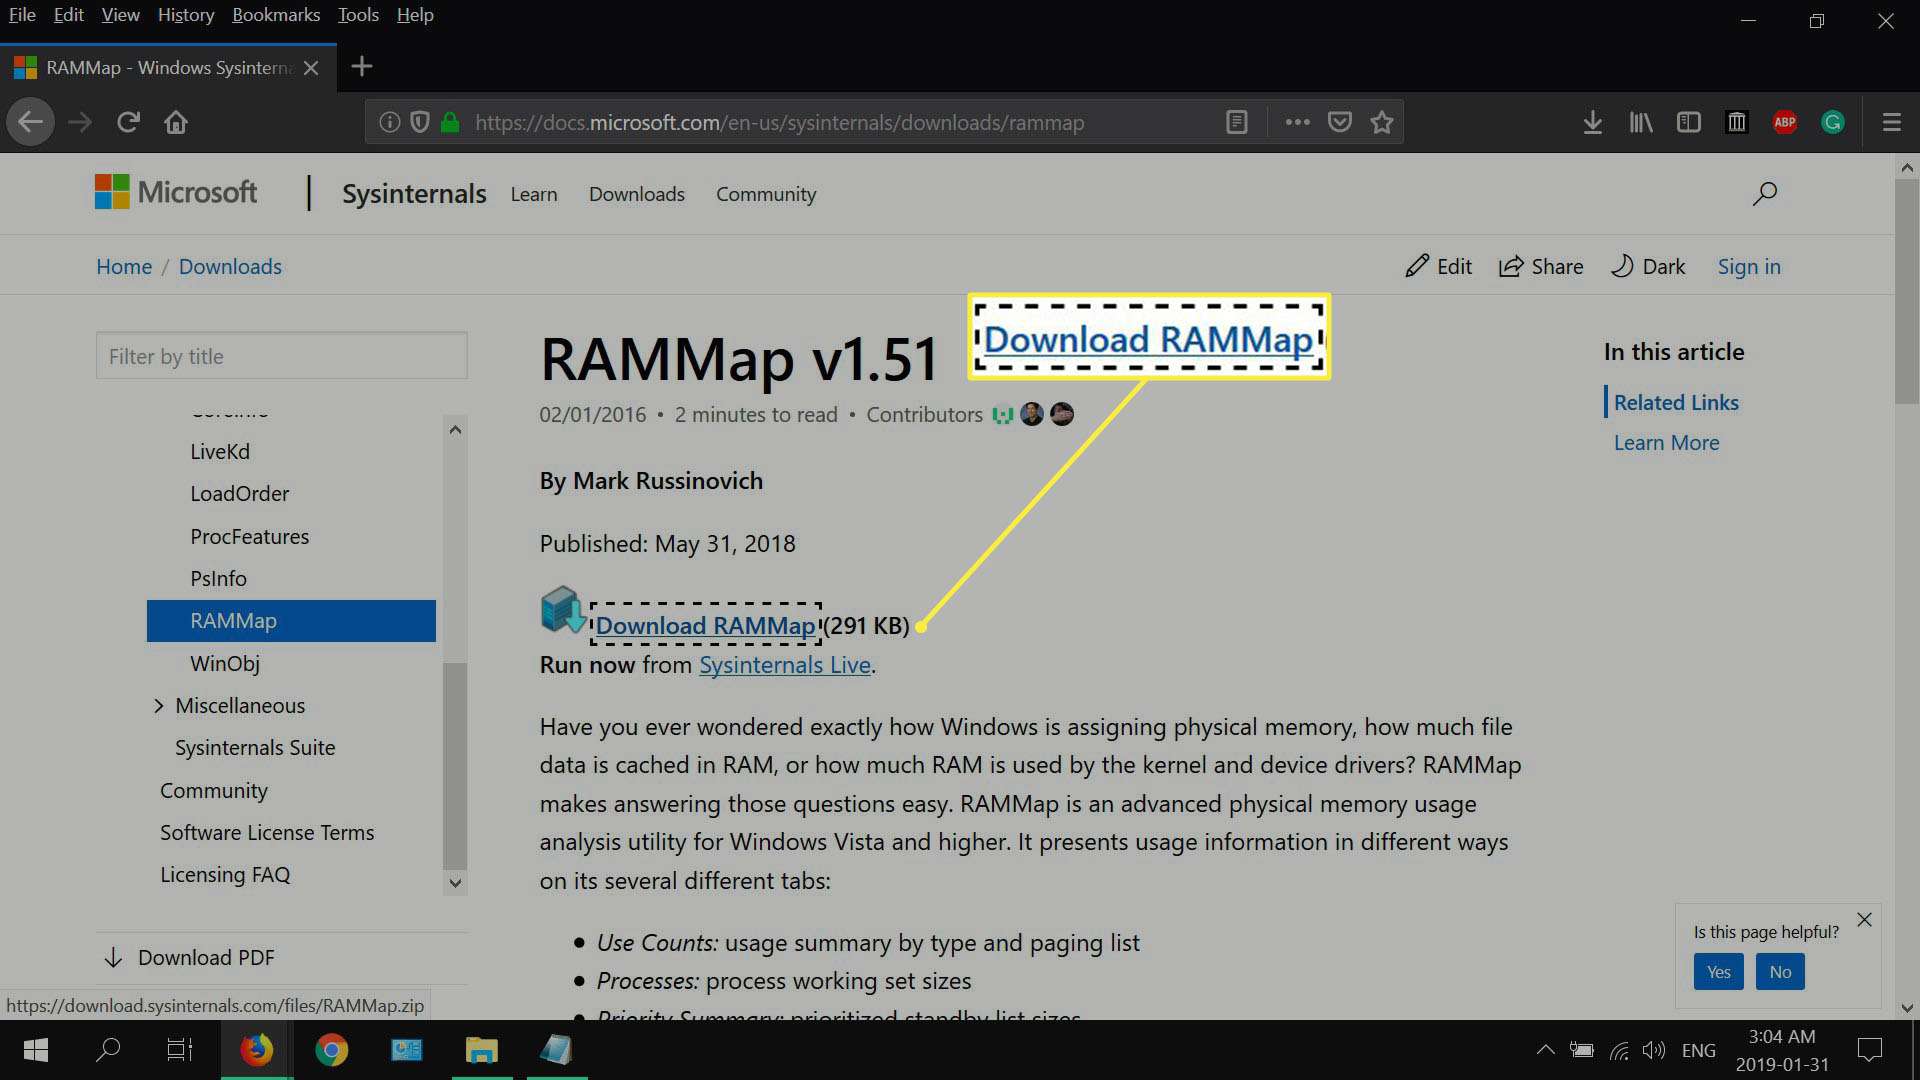
Task: Click the browser Back arrow button
Action: click(x=30, y=122)
